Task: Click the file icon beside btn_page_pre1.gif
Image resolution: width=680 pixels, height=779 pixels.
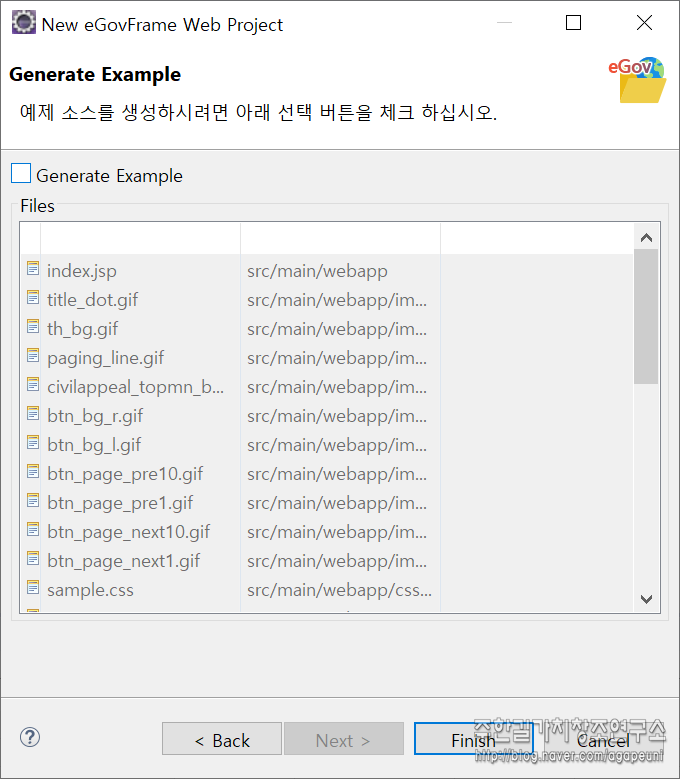Action: (33, 500)
